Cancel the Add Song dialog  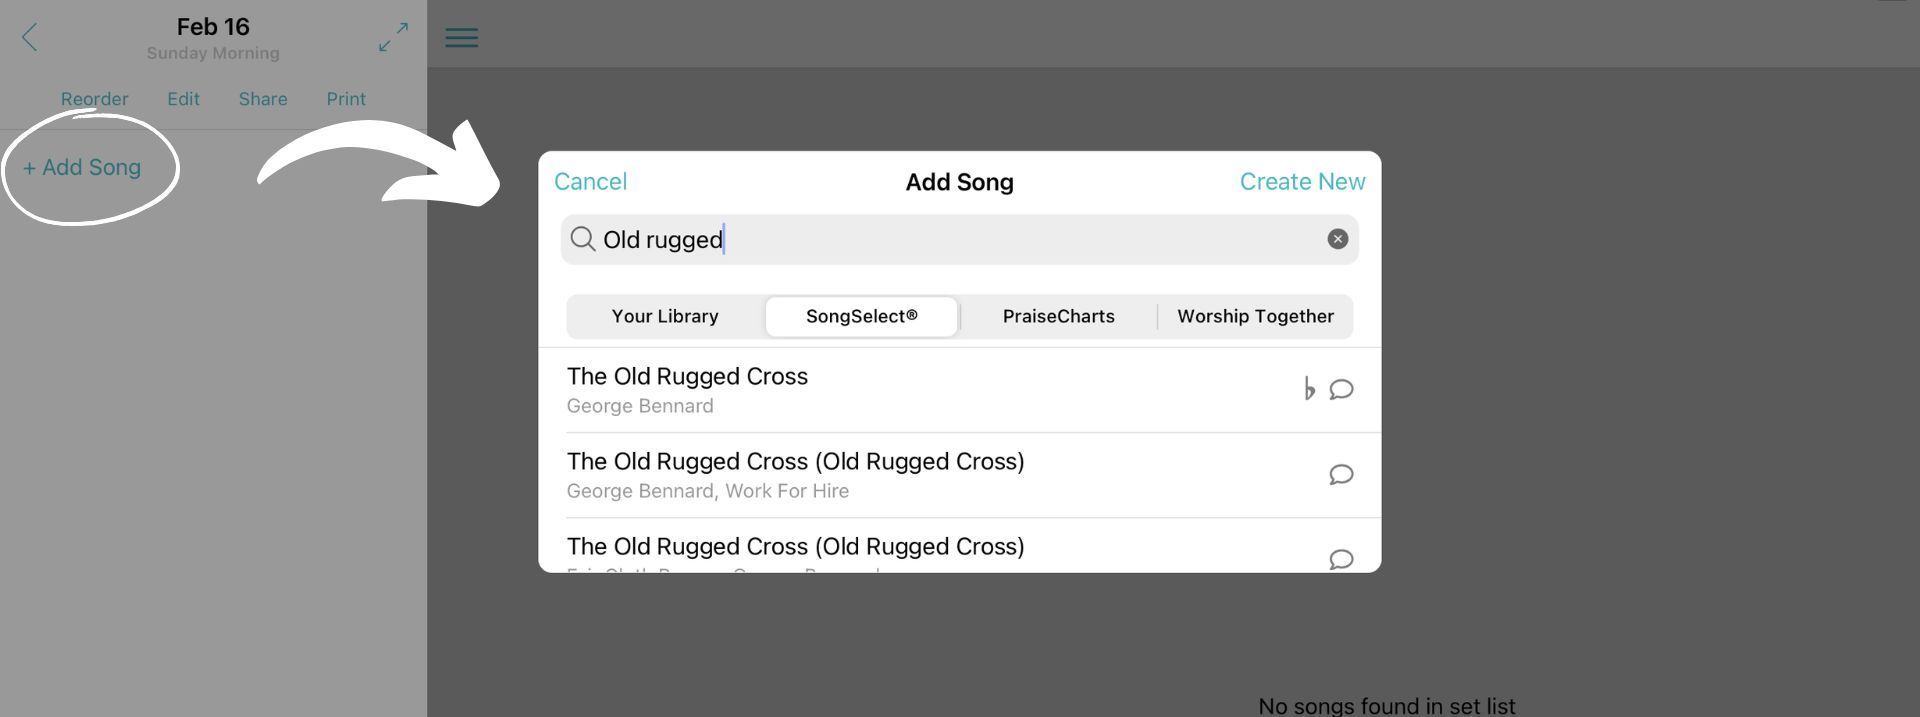click(x=590, y=182)
